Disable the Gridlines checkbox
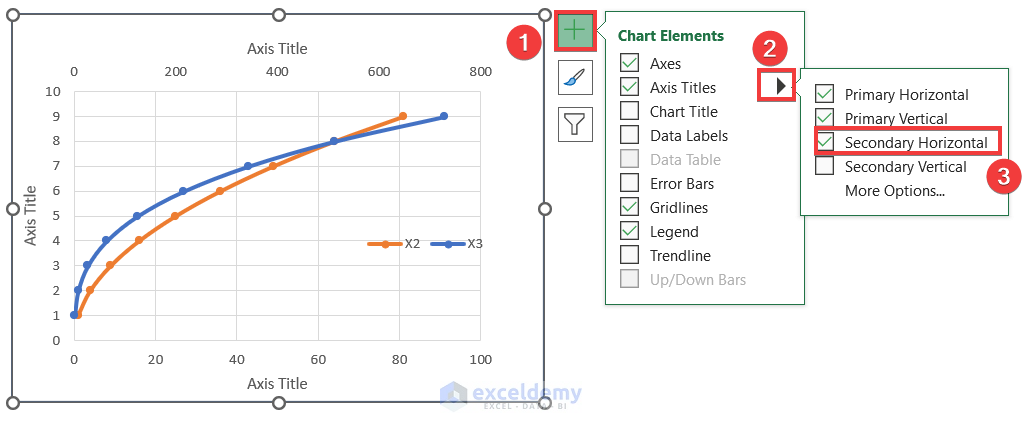Image resolution: width=1023 pixels, height=428 pixels. click(630, 208)
